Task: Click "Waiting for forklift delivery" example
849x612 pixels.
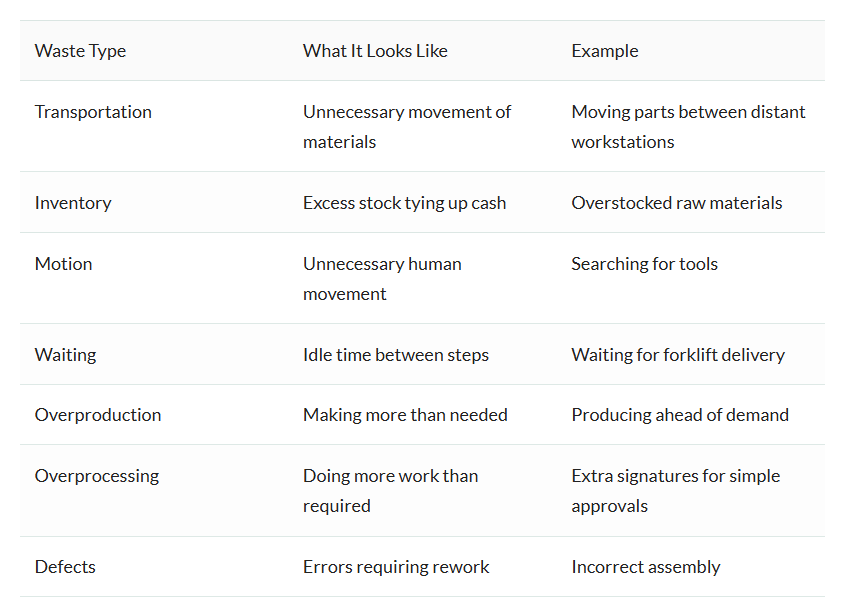Action: [x=677, y=355]
